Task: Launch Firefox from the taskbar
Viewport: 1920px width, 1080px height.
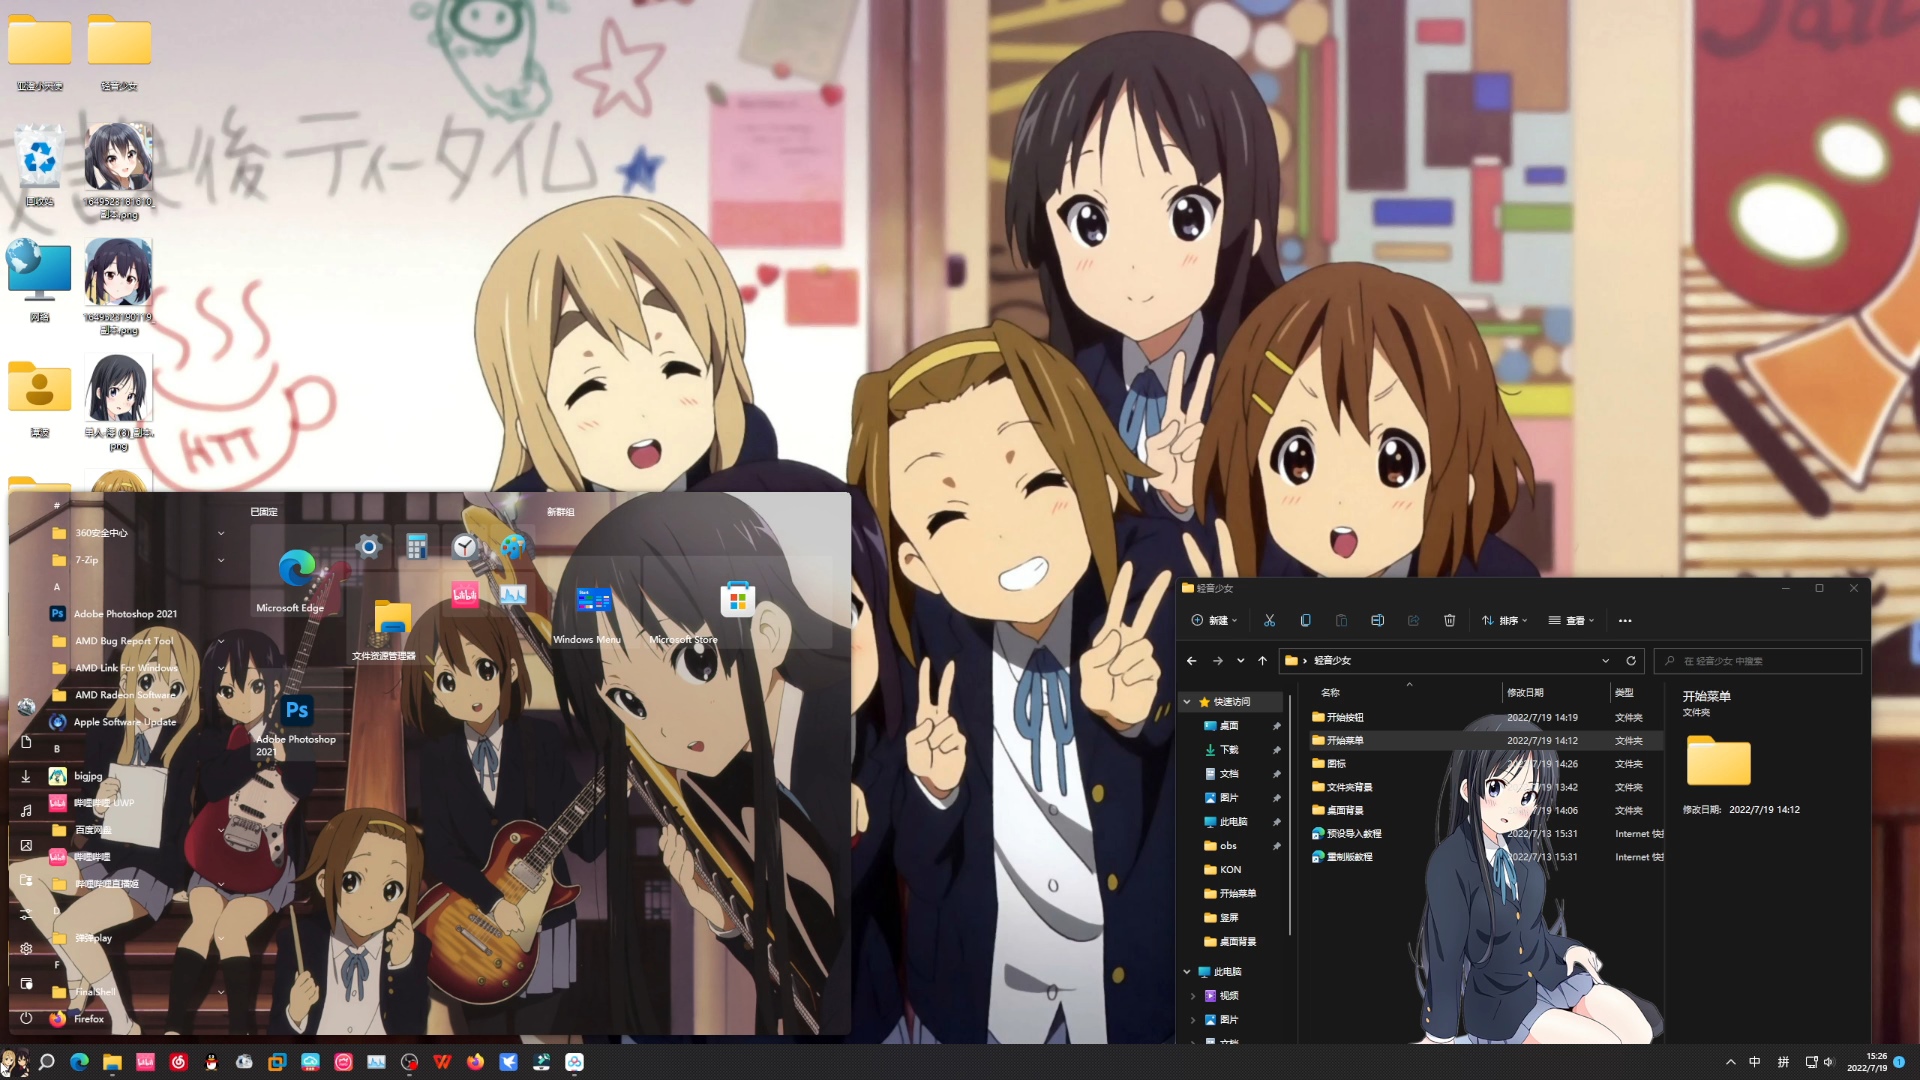Action: 475,1062
